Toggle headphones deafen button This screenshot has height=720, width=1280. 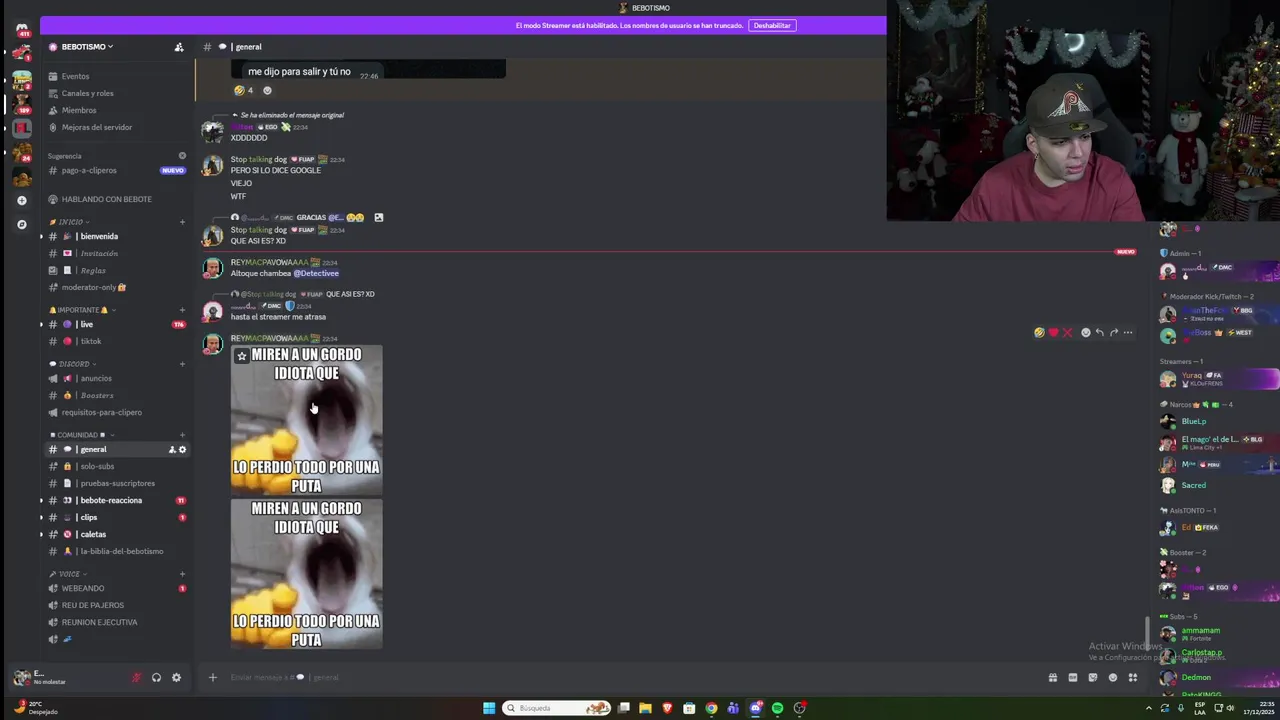tap(156, 677)
